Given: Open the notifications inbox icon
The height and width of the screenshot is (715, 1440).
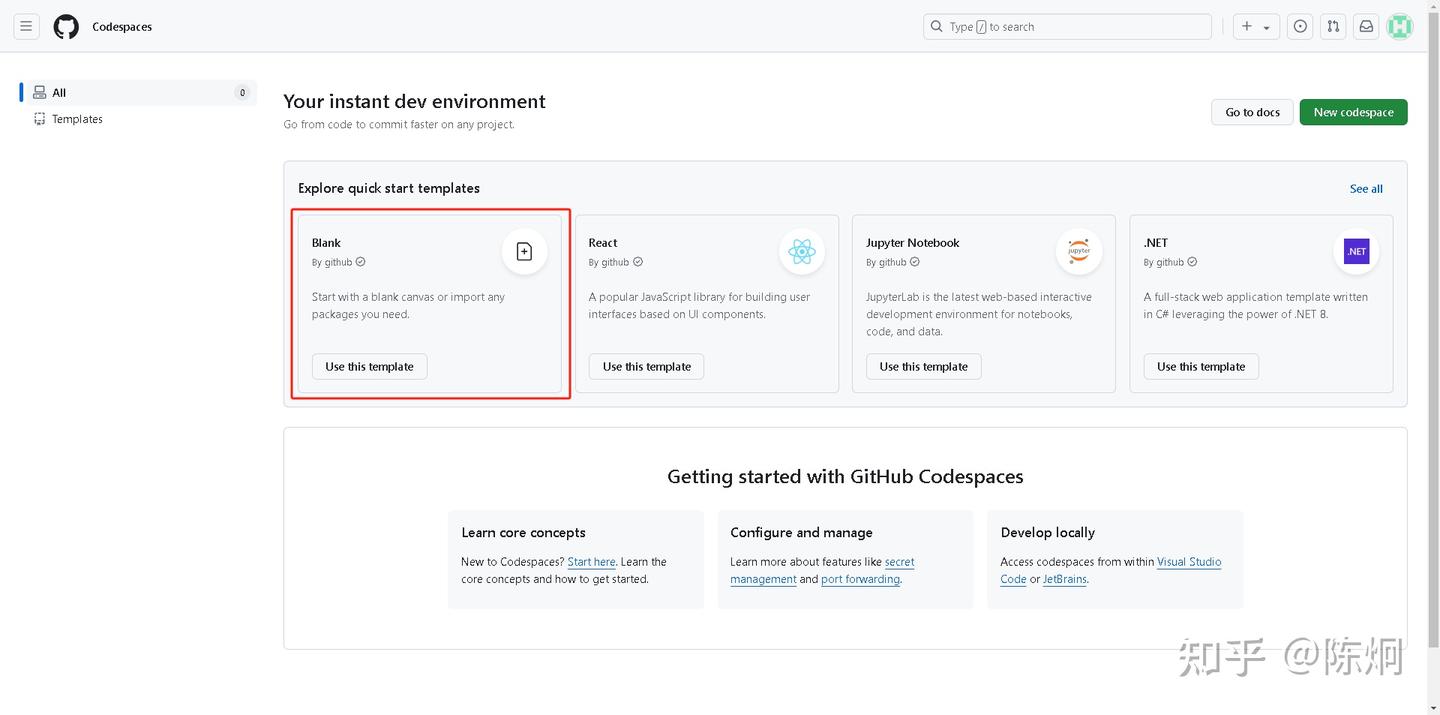Looking at the screenshot, I should click(1366, 27).
